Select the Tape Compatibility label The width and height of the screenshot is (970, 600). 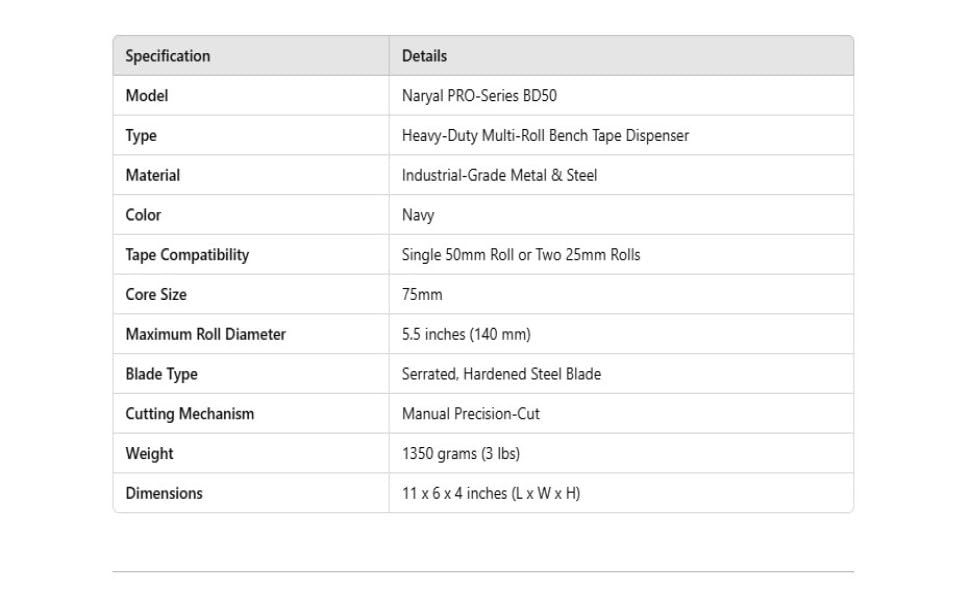pyautogui.click(x=187, y=255)
